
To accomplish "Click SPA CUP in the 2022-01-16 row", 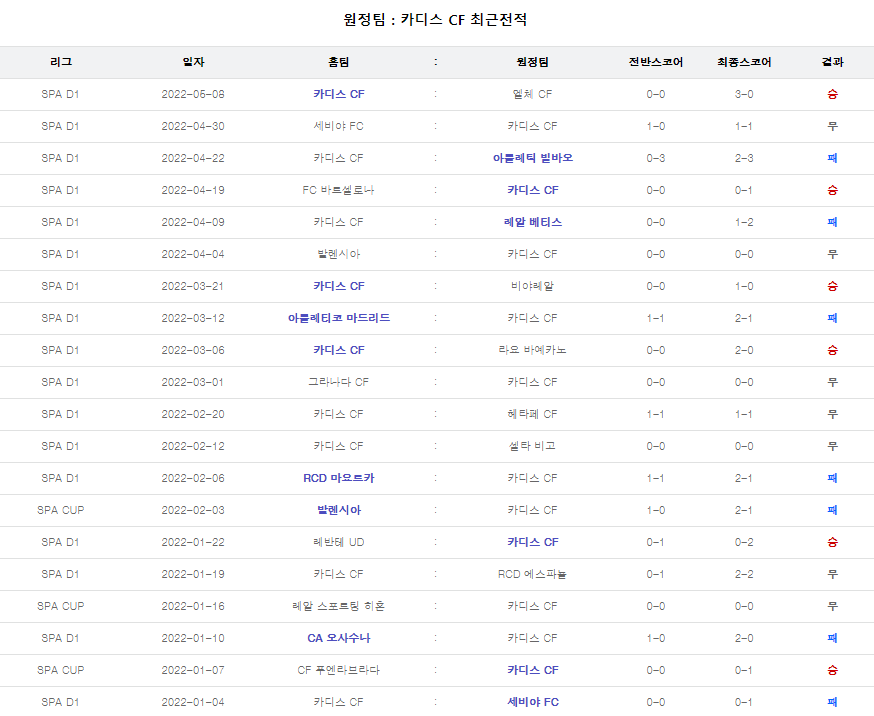I will click(61, 606).
